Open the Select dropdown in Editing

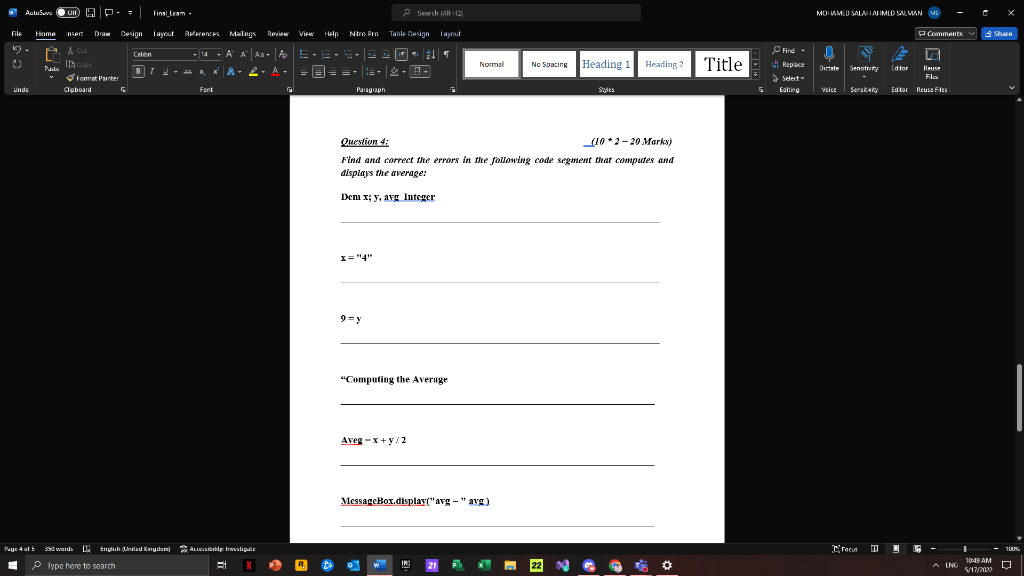click(x=788, y=78)
